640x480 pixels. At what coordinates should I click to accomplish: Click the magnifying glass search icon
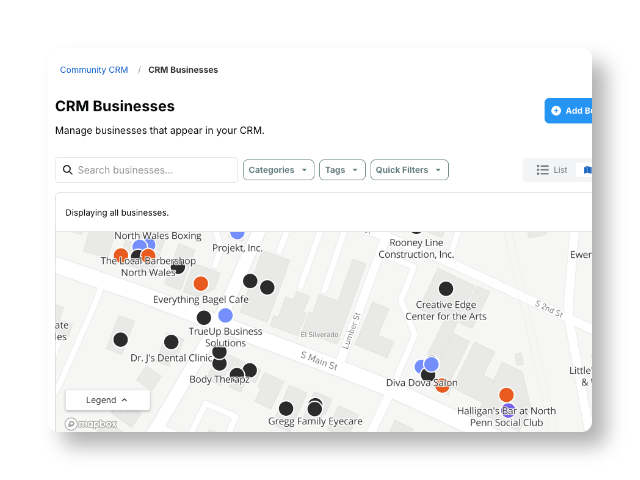(67, 170)
